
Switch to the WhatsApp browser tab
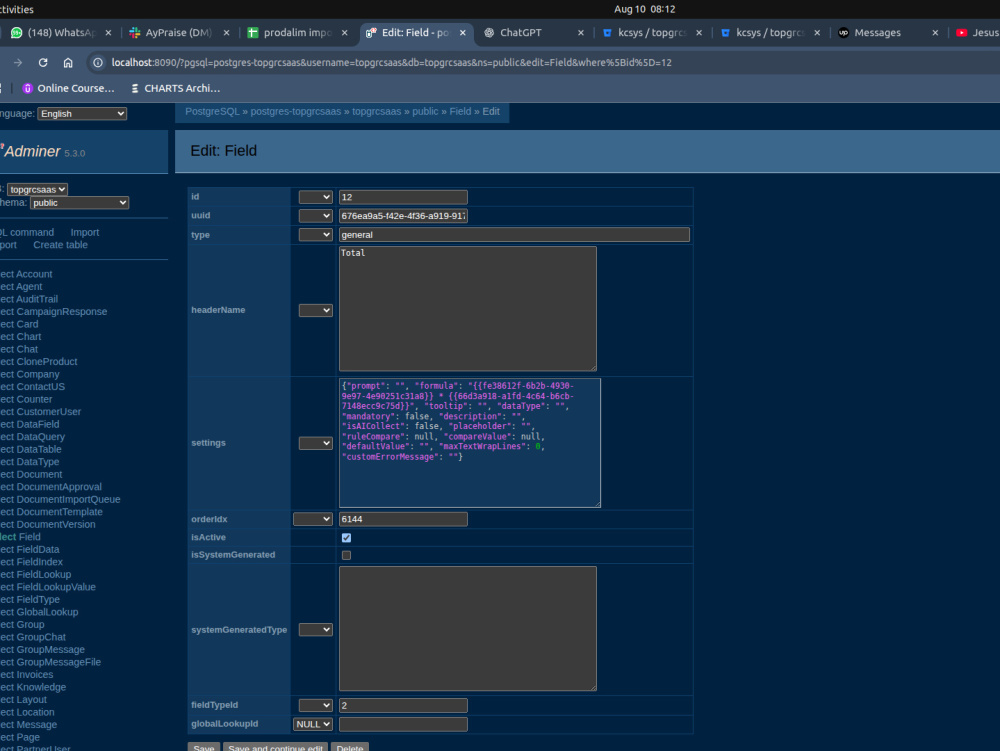coord(61,33)
